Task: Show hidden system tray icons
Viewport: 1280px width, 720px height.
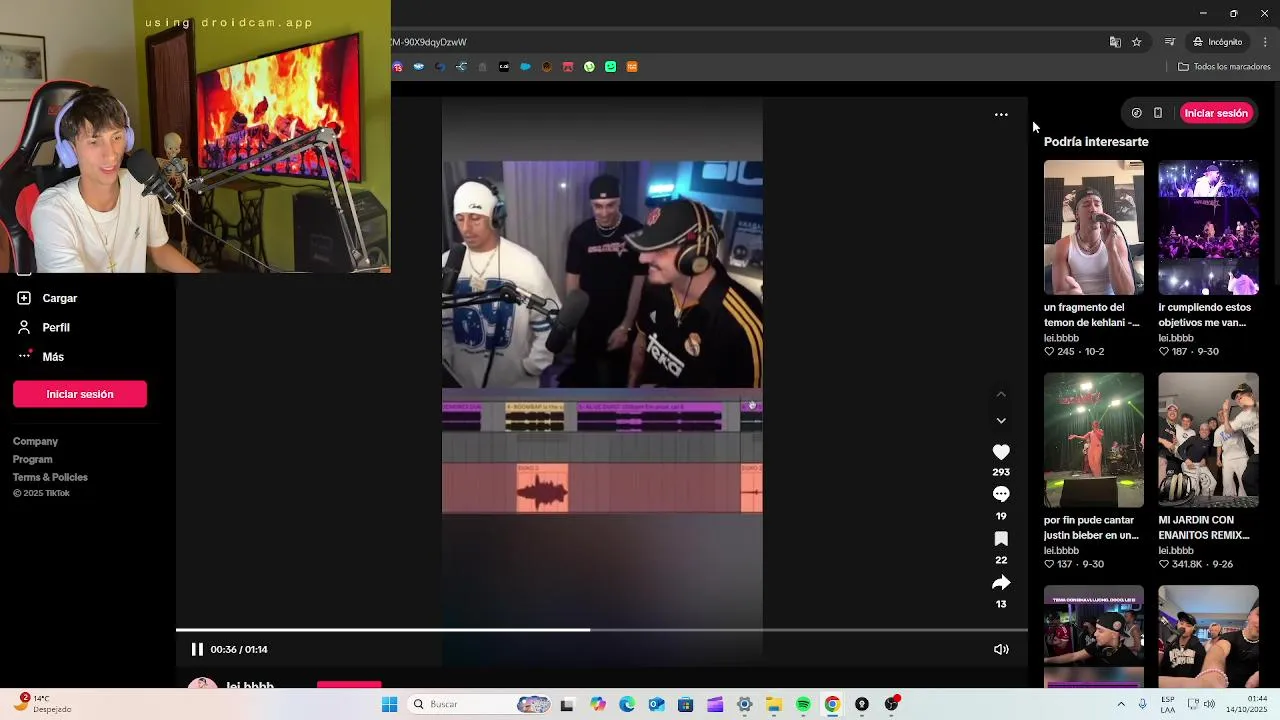Action: click(x=1121, y=704)
